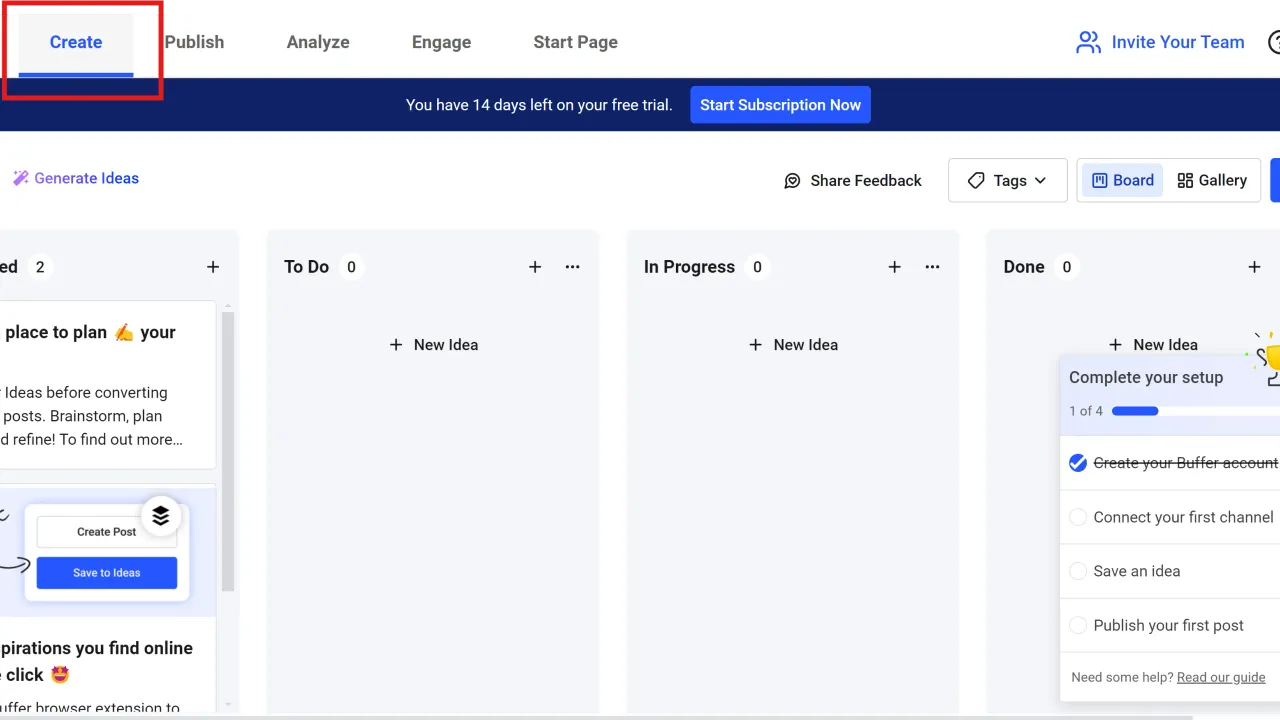This screenshot has width=1280, height=720.
Task: Click the plus icon in In Progress header
Action: click(x=895, y=267)
